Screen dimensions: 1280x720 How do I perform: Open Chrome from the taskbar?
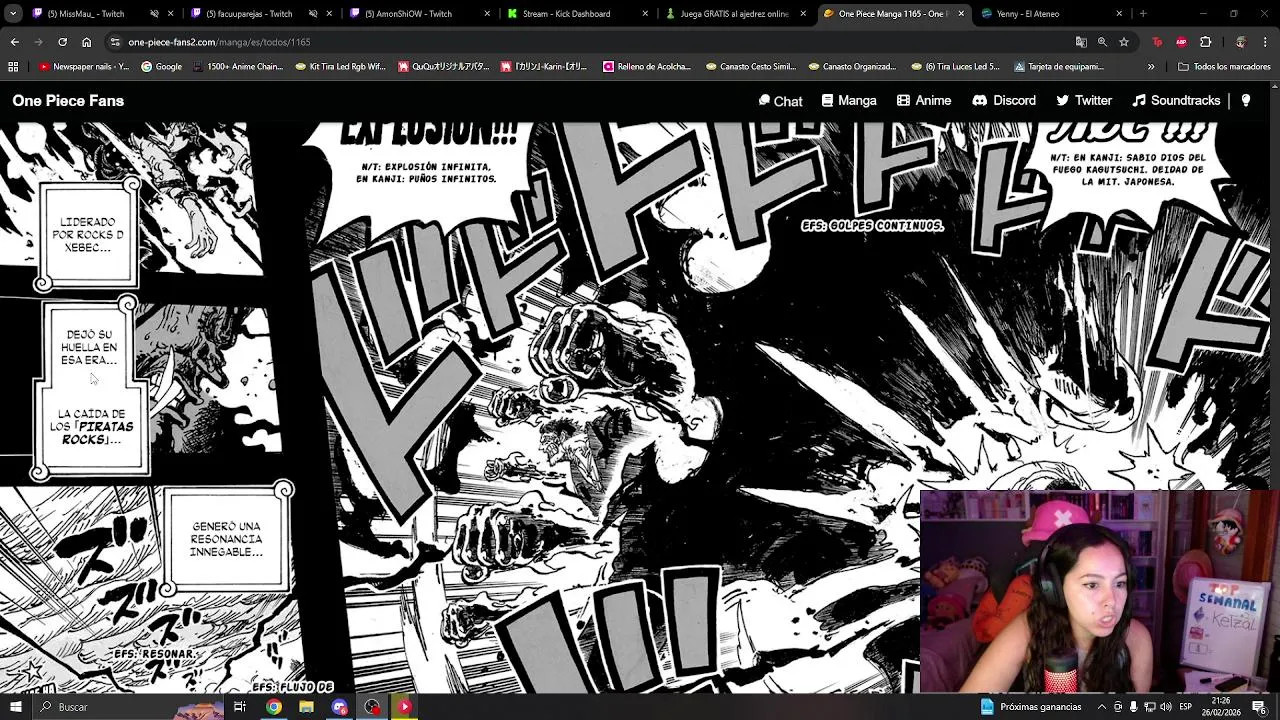coord(273,707)
